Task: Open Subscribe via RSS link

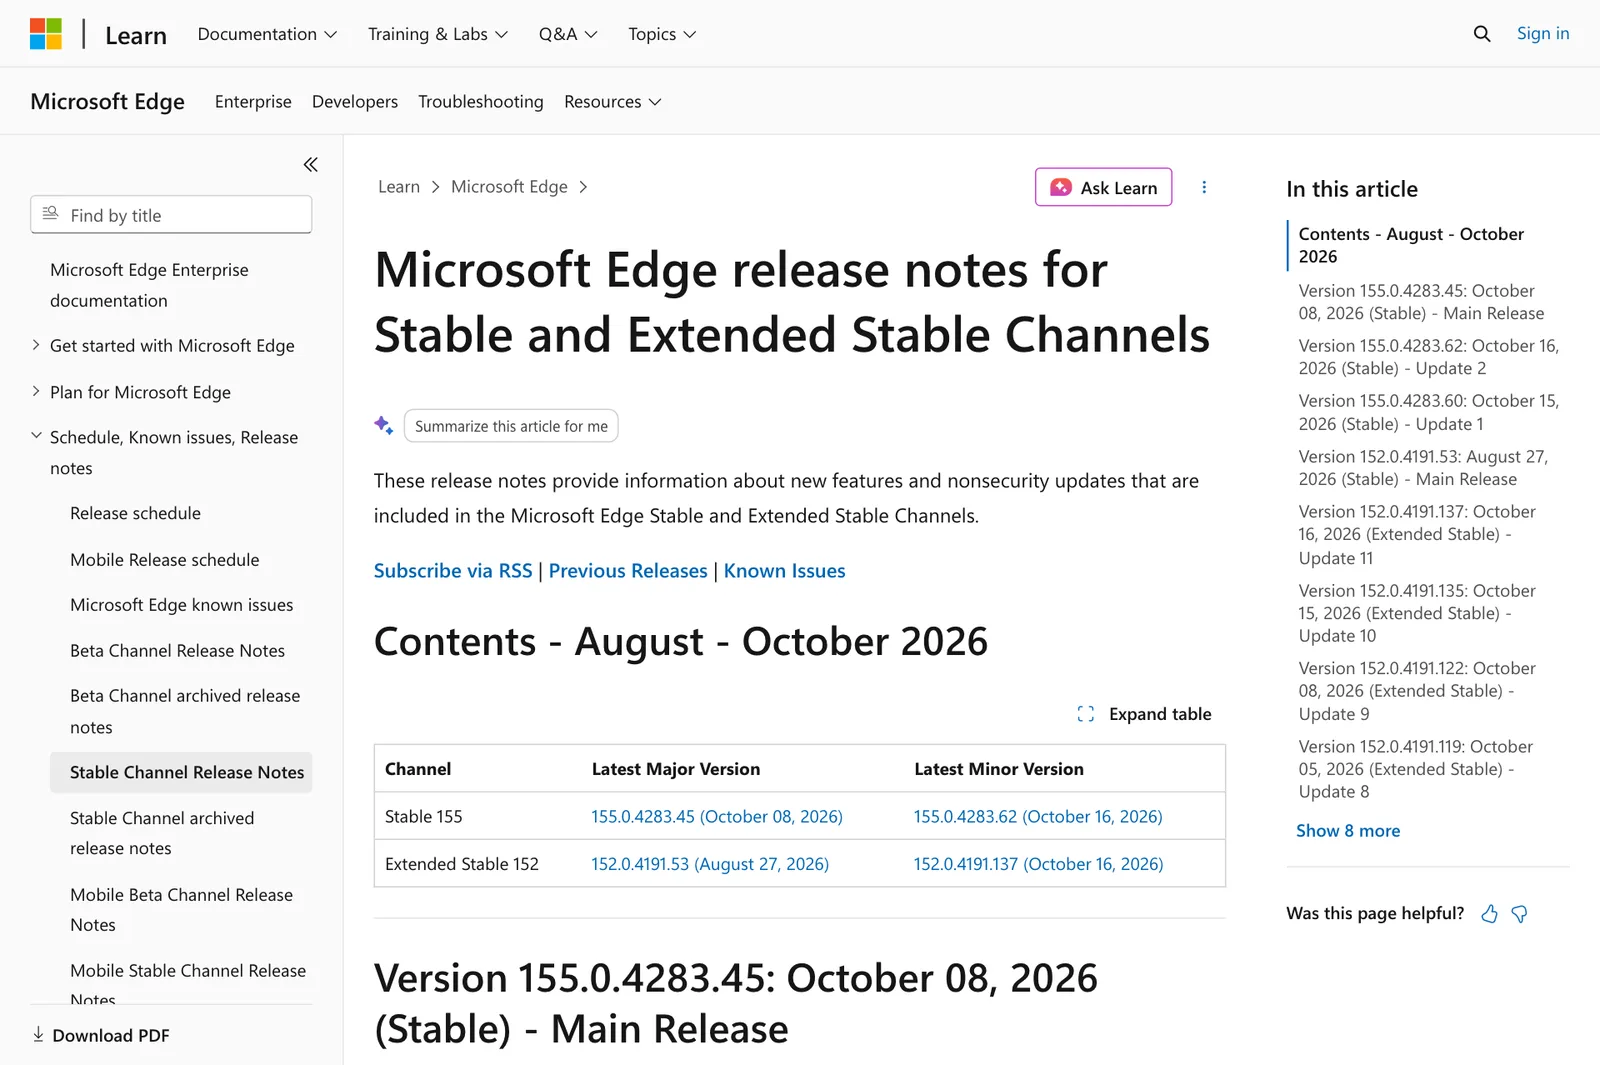Action: pos(453,571)
